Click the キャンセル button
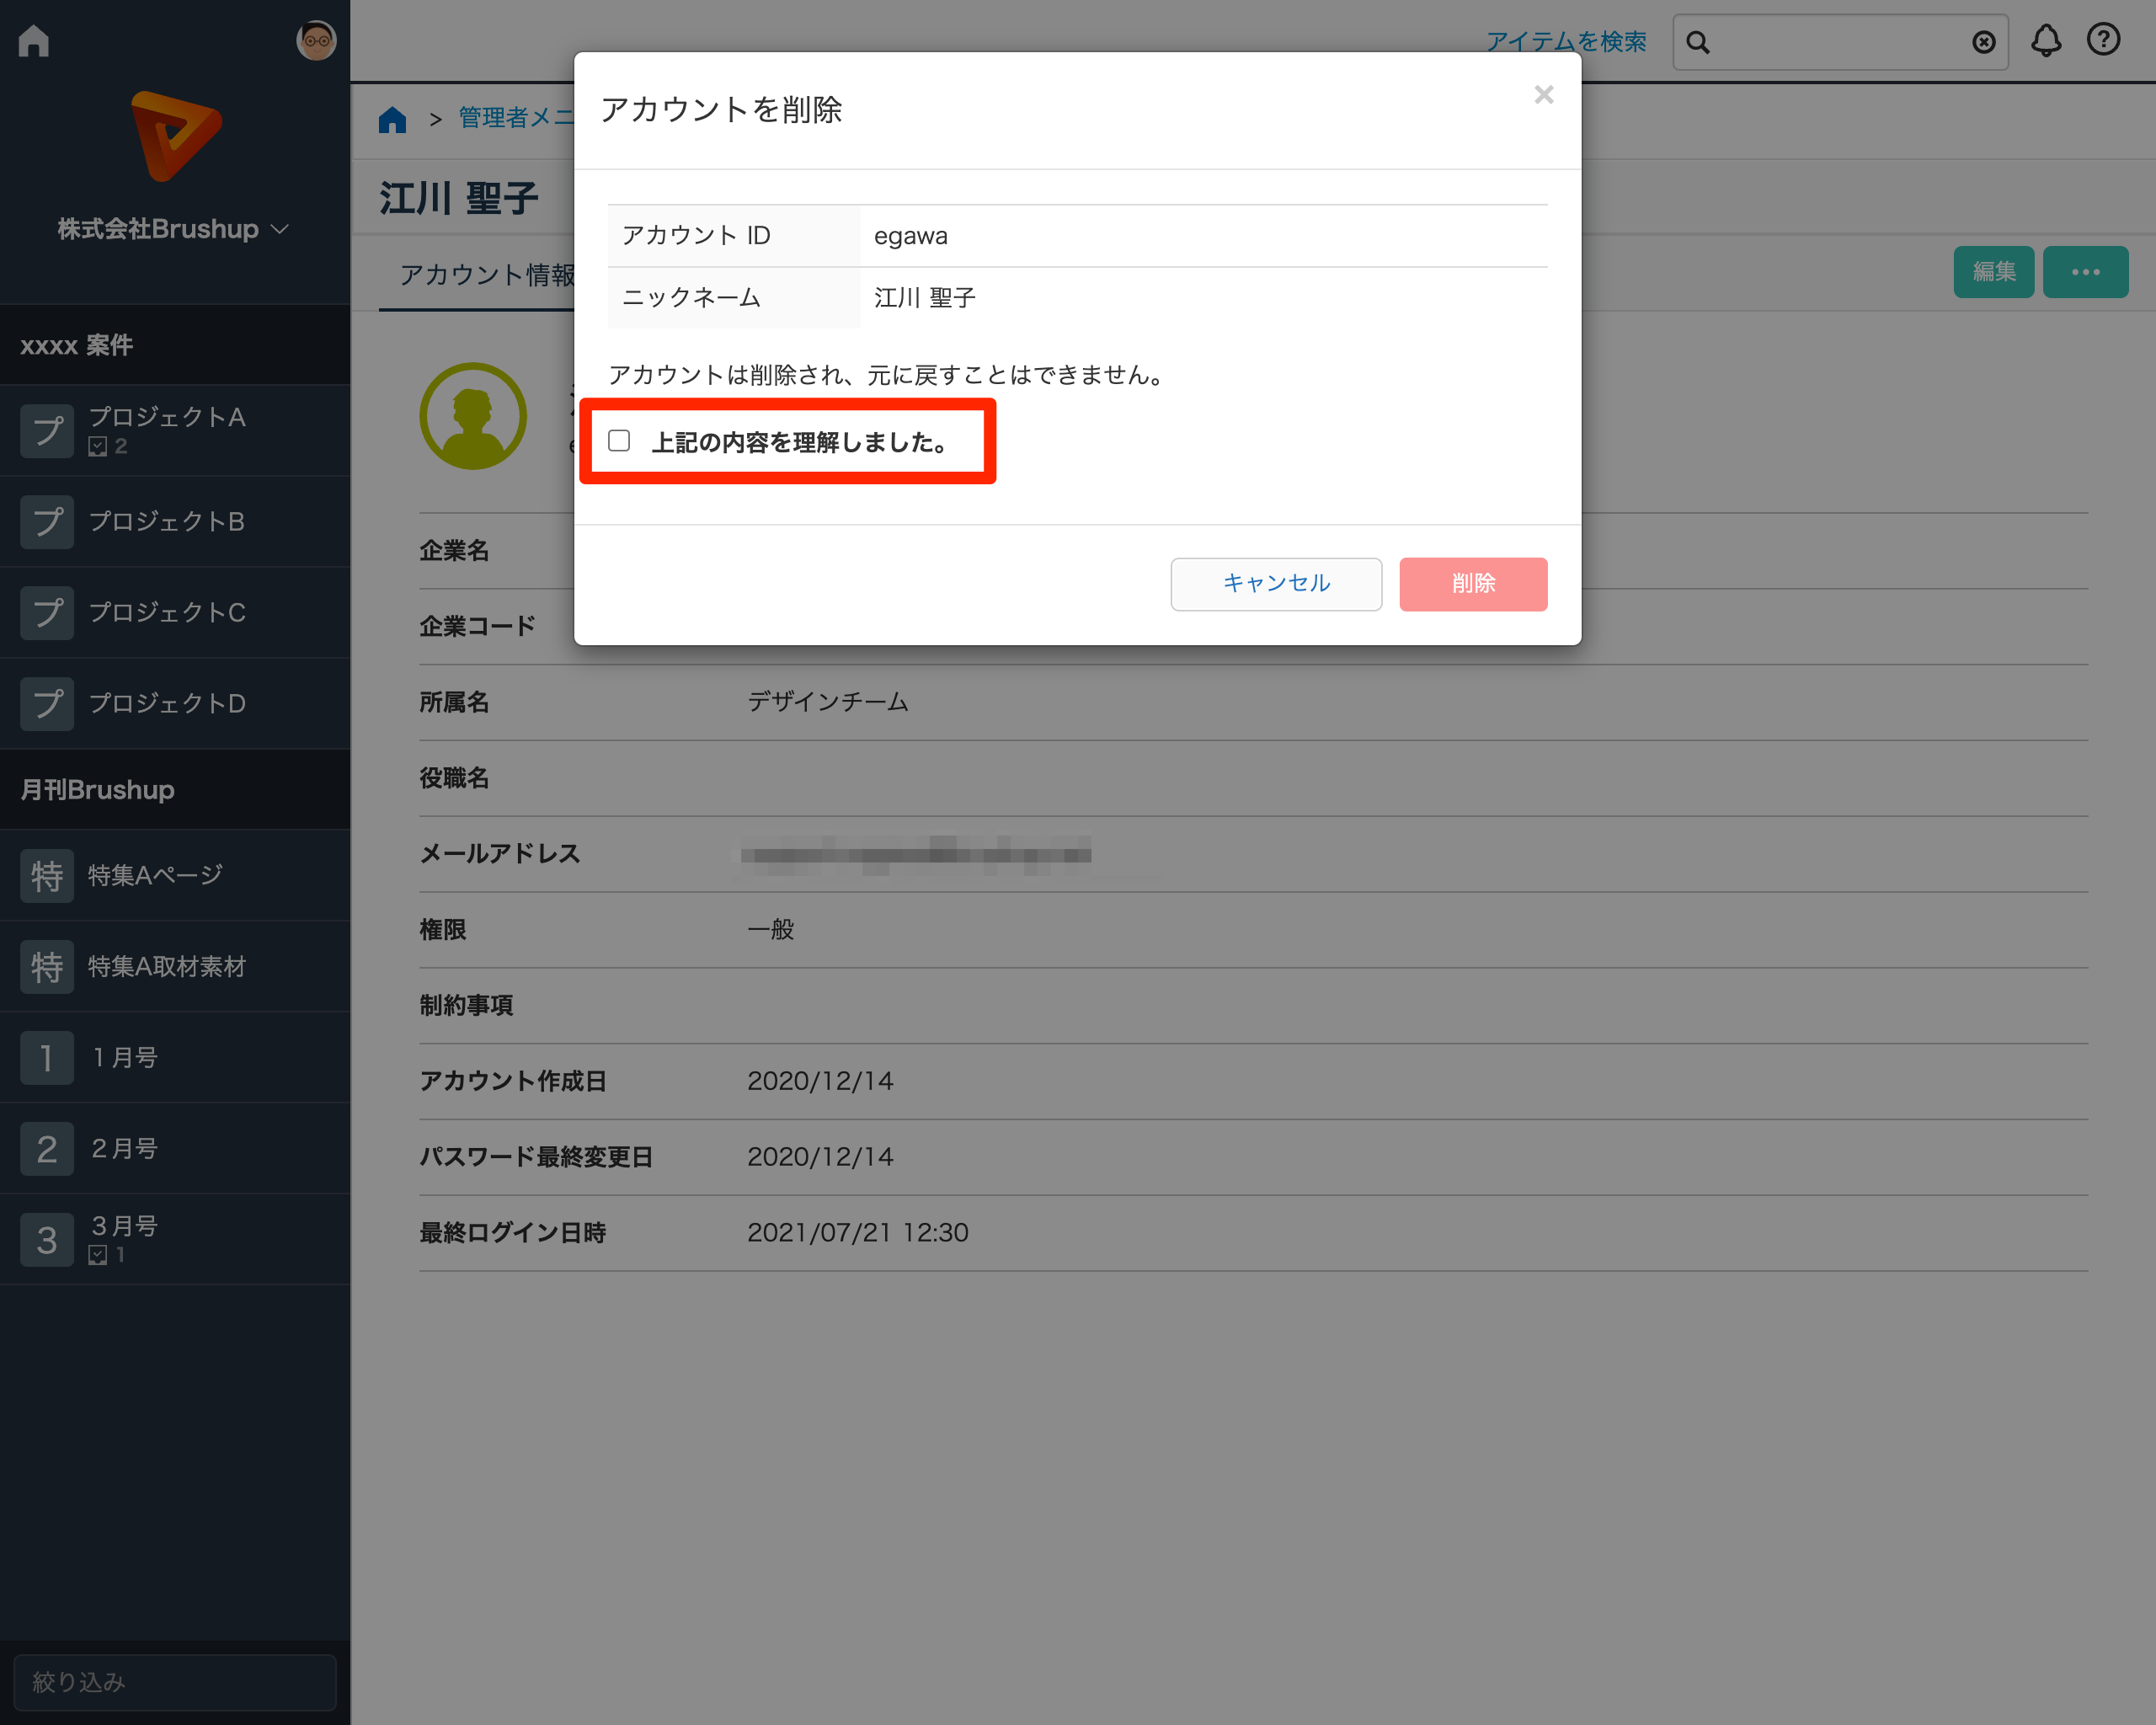 1275,584
